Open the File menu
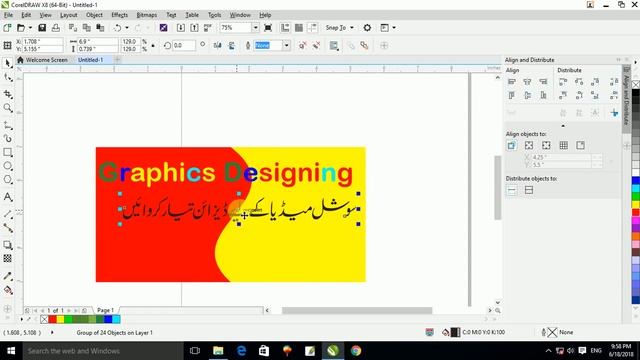 pos(8,15)
